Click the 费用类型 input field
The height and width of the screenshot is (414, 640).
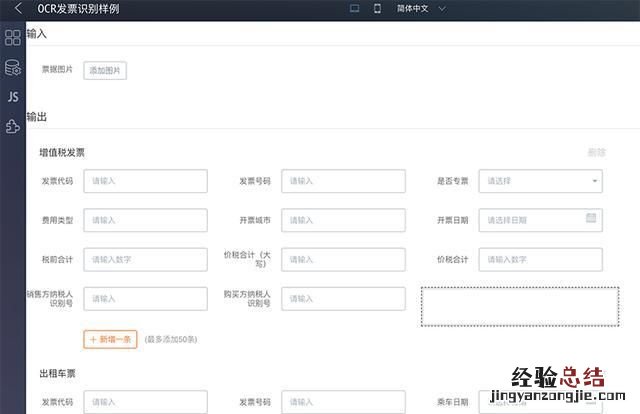pos(145,220)
